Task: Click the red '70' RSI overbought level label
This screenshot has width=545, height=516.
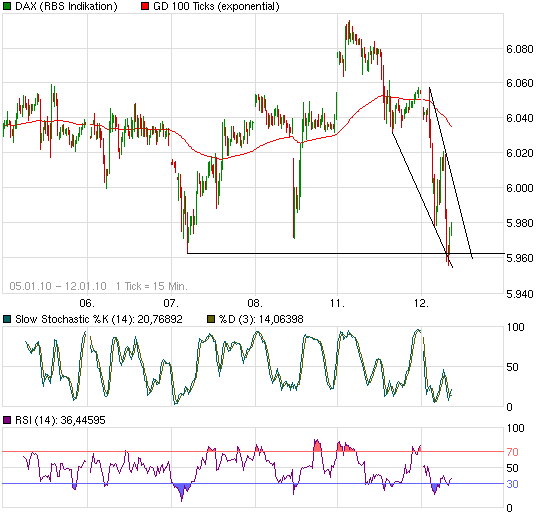Action: click(512, 452)
